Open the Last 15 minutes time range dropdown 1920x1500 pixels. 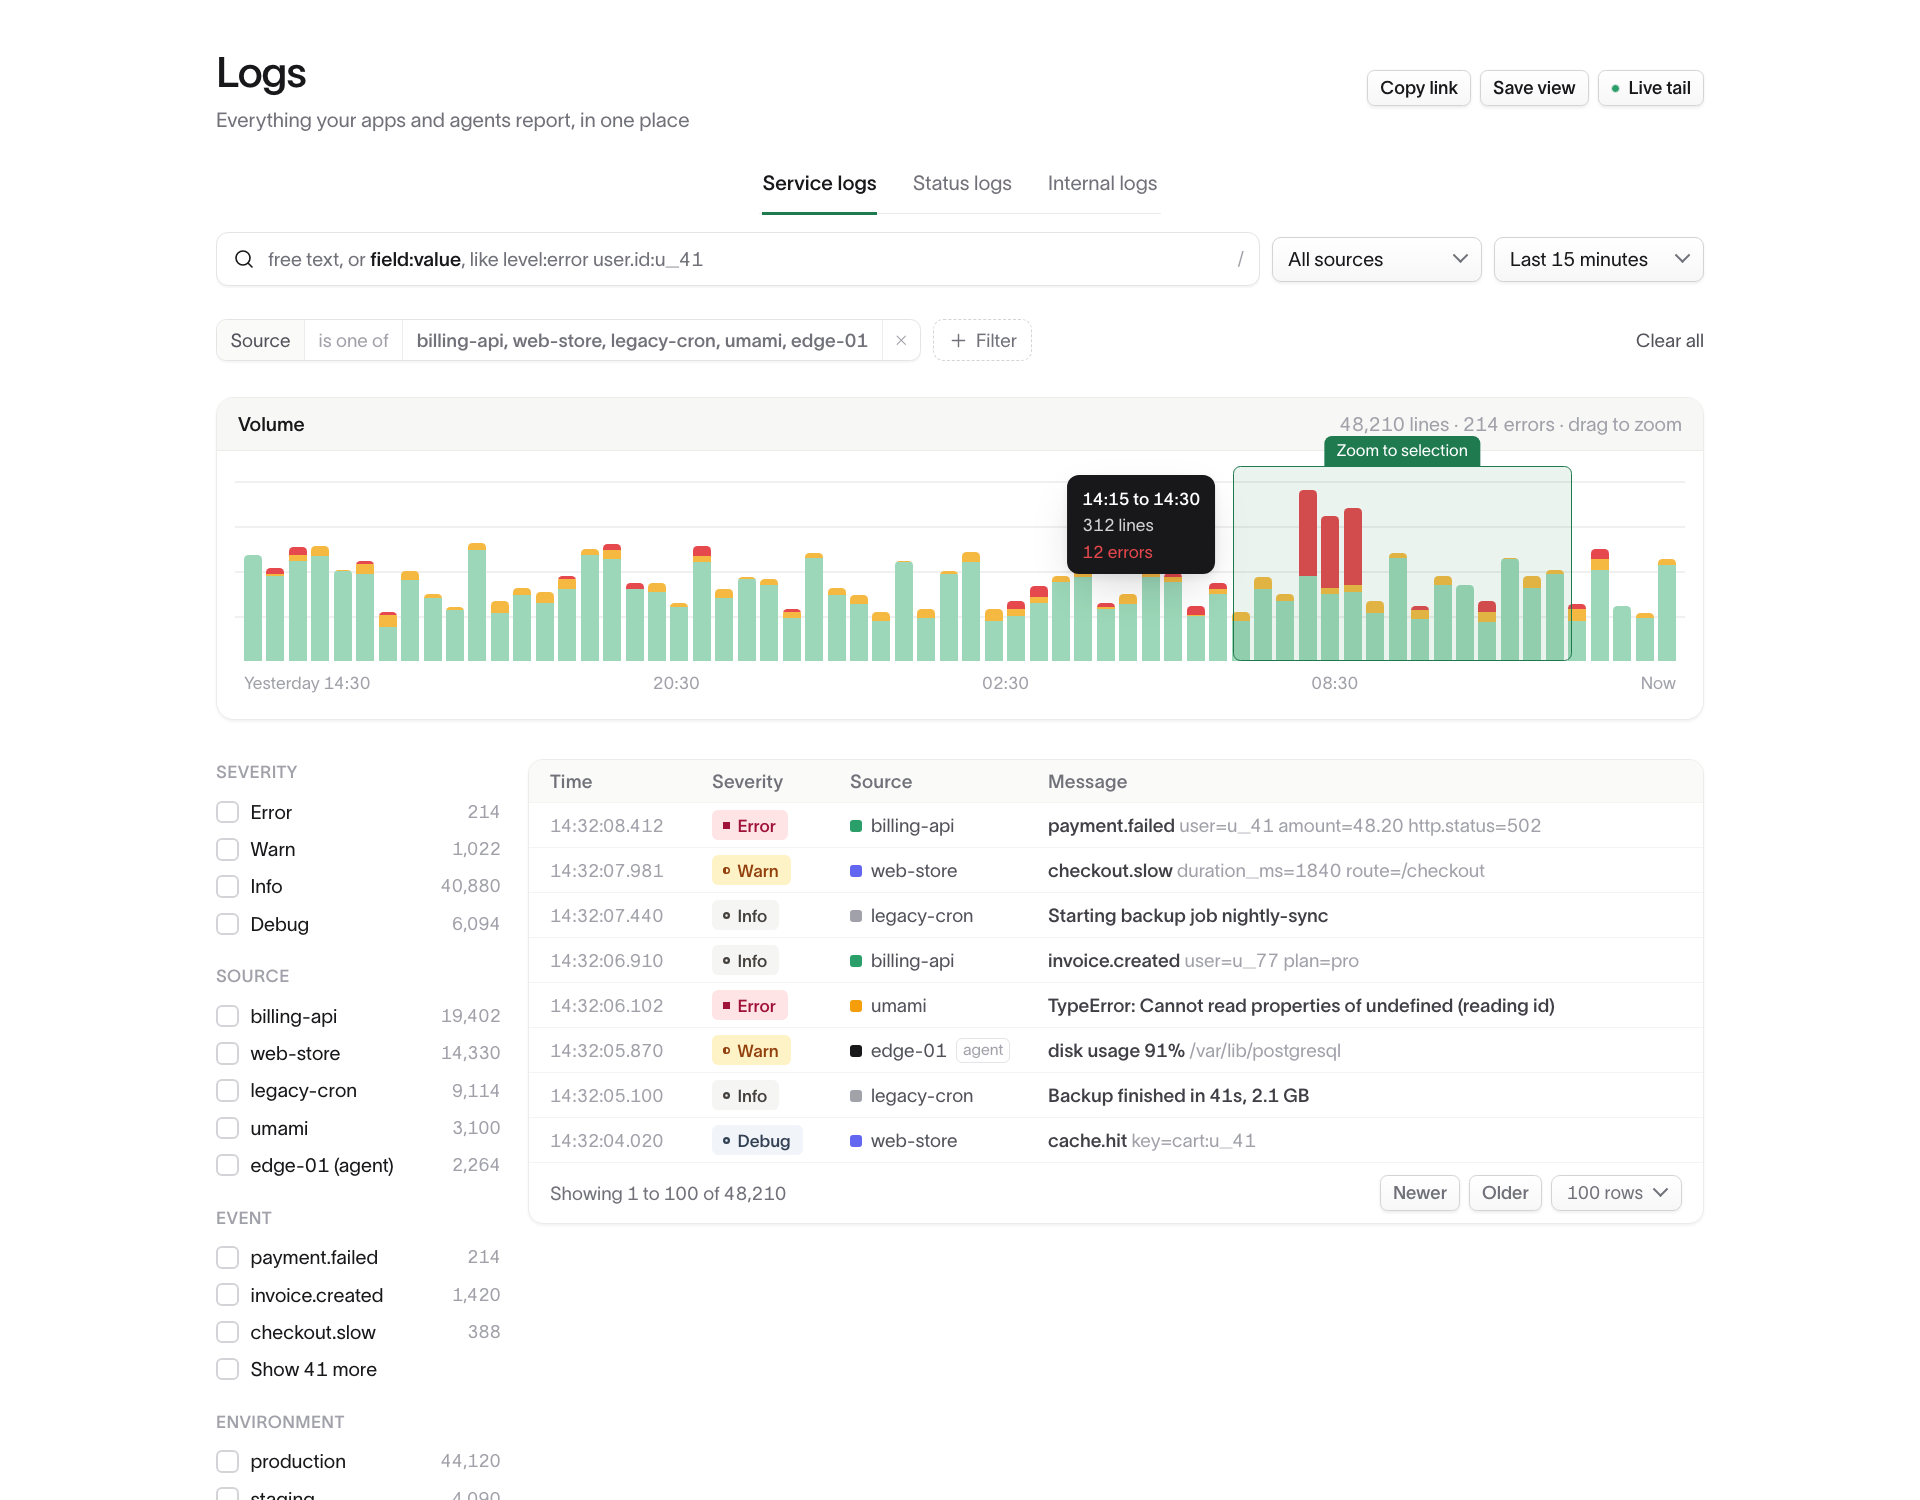(1598, 260)
